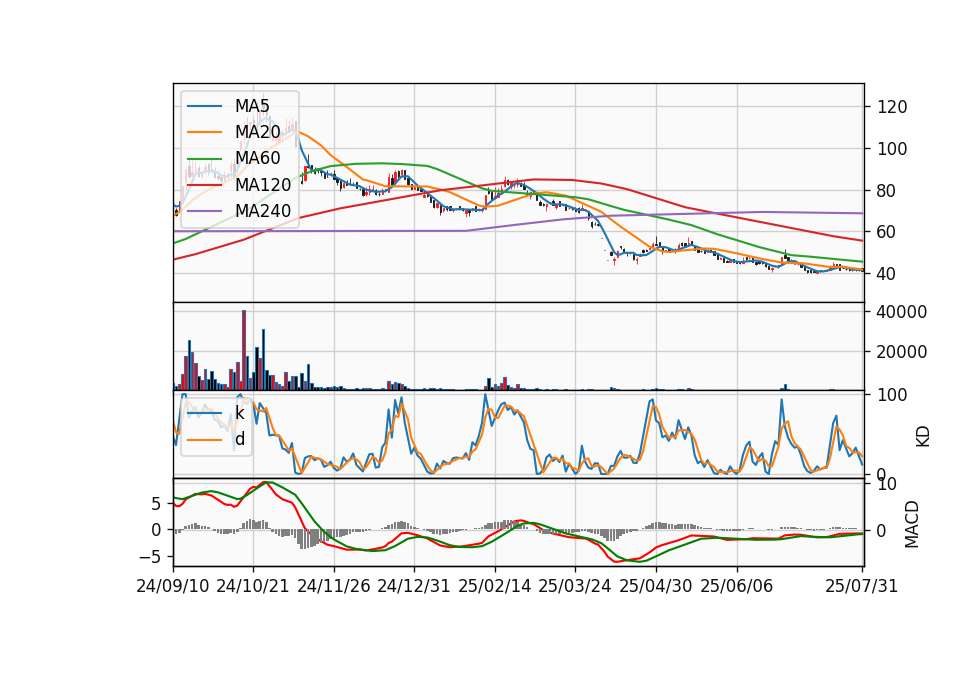This screenshot has width=960, height=690.
Task: Click the 24/11/26 date label
Action: (334, 586)
